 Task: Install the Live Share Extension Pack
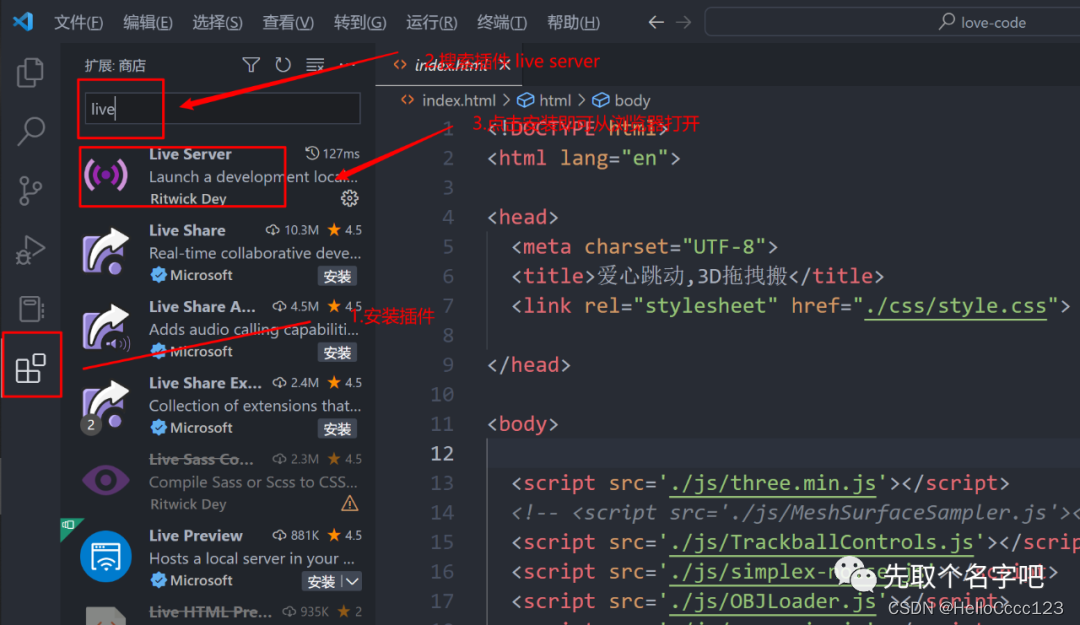coord(337,429)
